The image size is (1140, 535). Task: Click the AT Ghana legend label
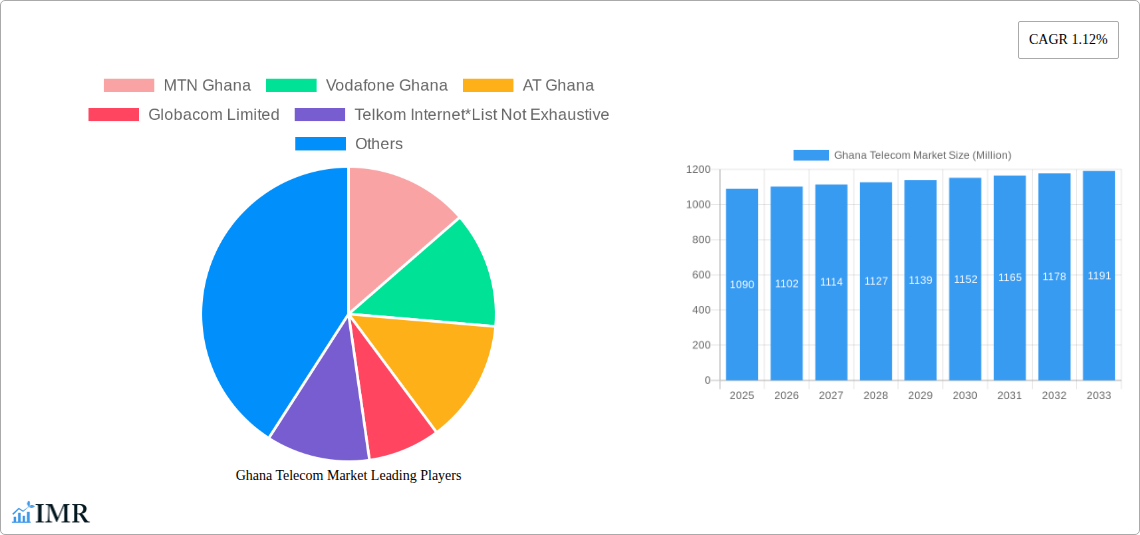[x=558, y=86]
